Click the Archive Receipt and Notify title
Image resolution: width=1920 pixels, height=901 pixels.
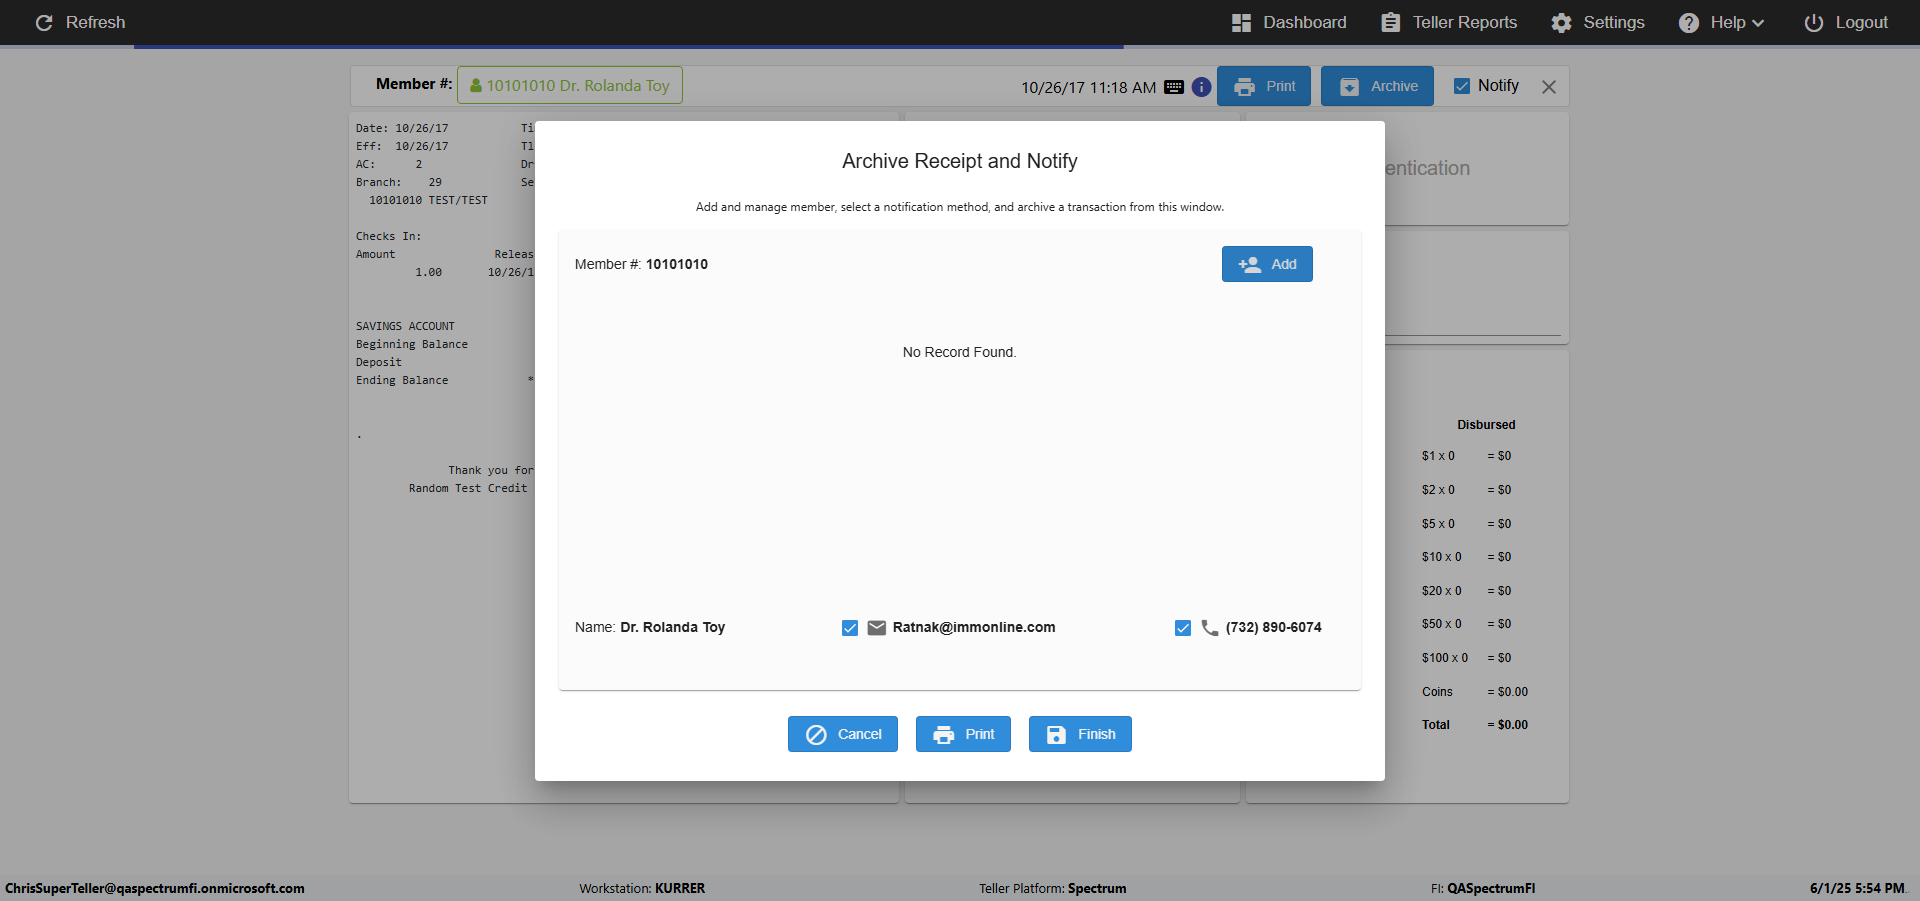tap(960, 161)
